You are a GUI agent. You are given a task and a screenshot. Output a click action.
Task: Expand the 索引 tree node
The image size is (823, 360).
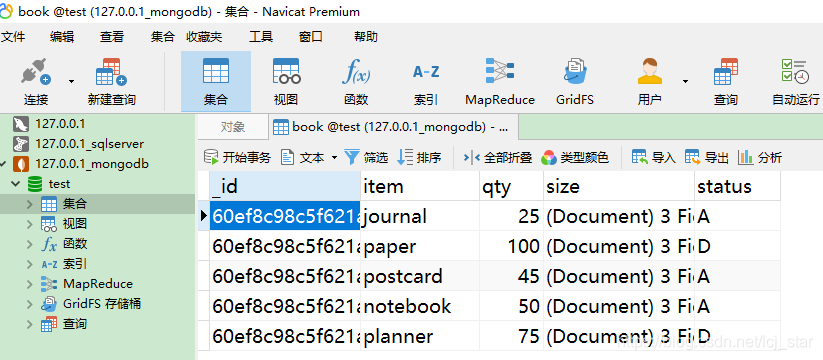[x=29, y=264]
